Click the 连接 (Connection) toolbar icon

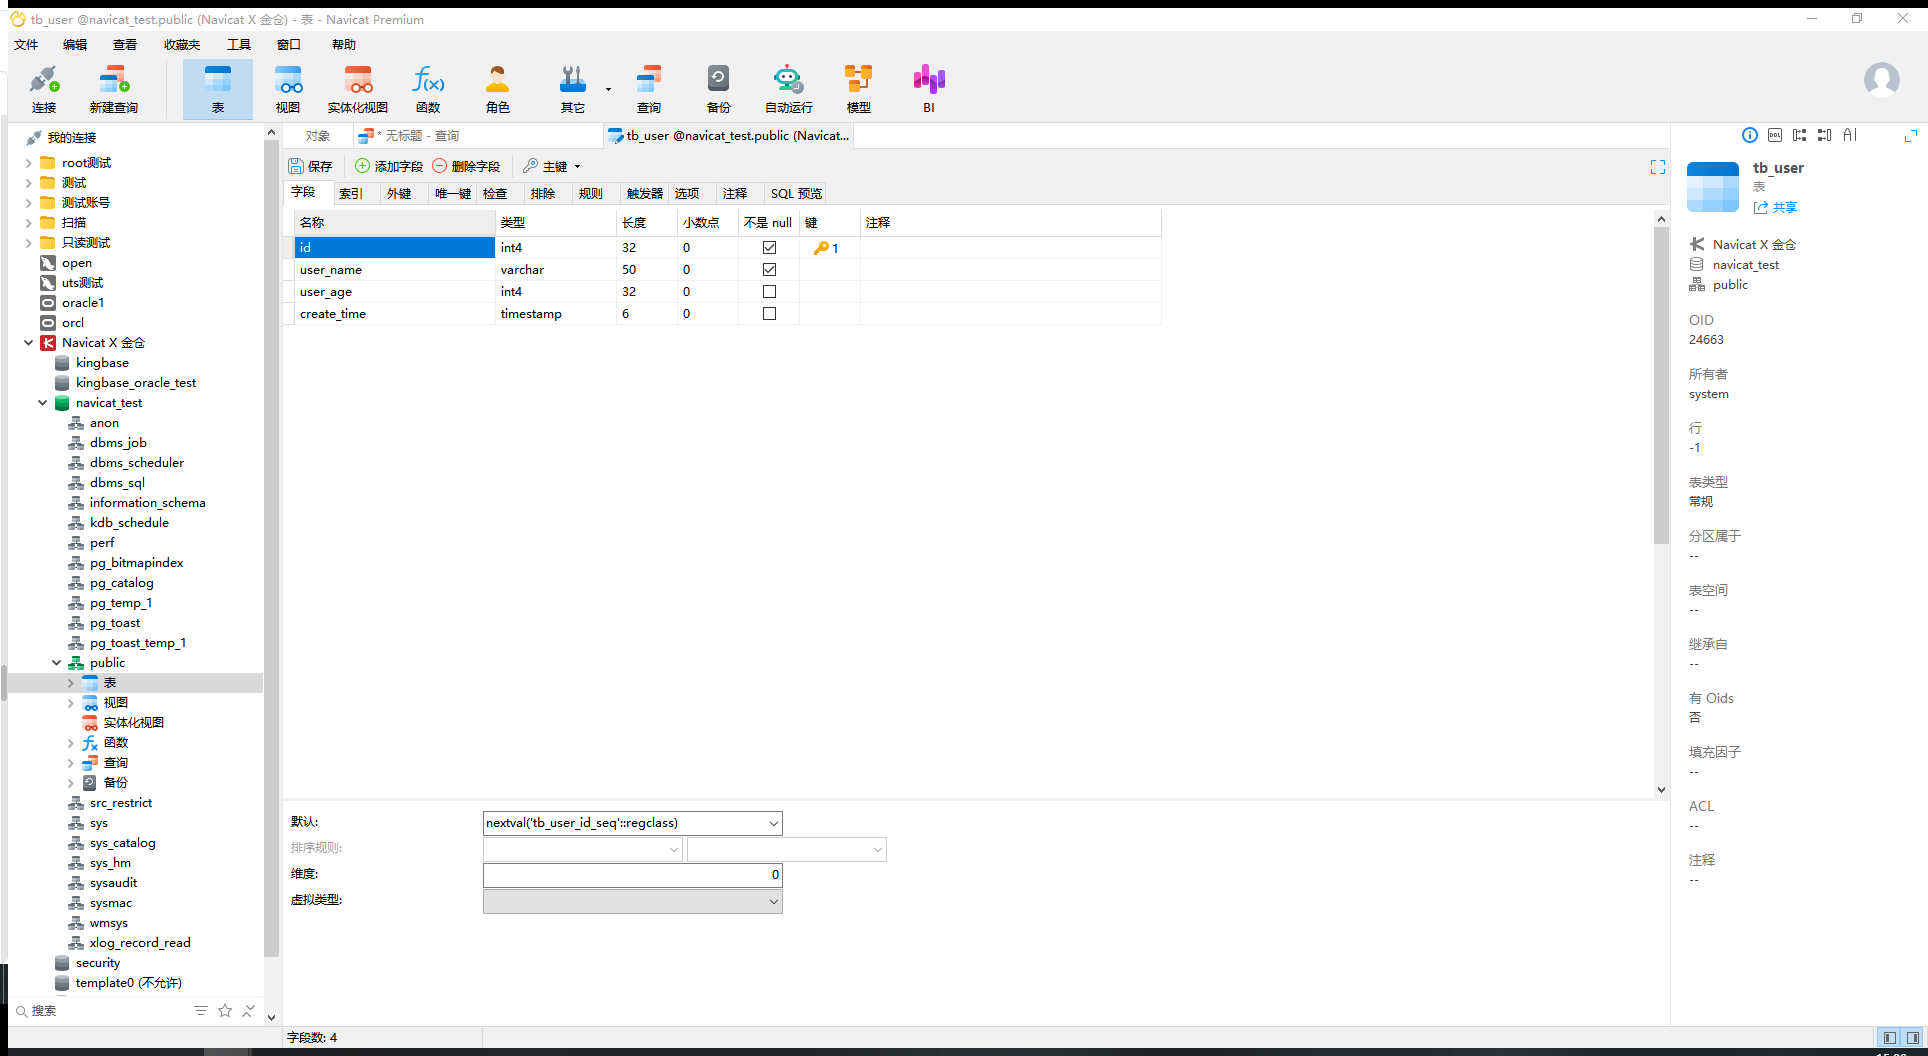[44, 89]
